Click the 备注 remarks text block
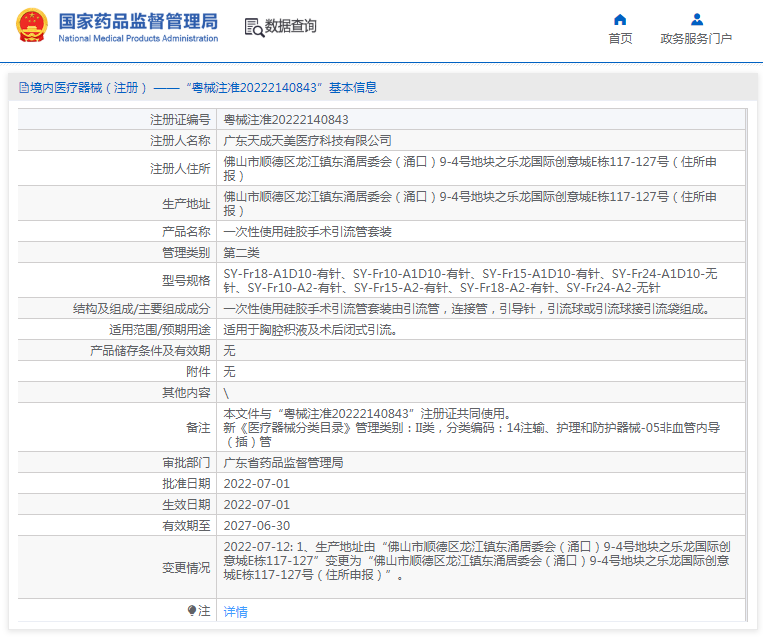Screen dimensions: 763x640 click(472, 427)
